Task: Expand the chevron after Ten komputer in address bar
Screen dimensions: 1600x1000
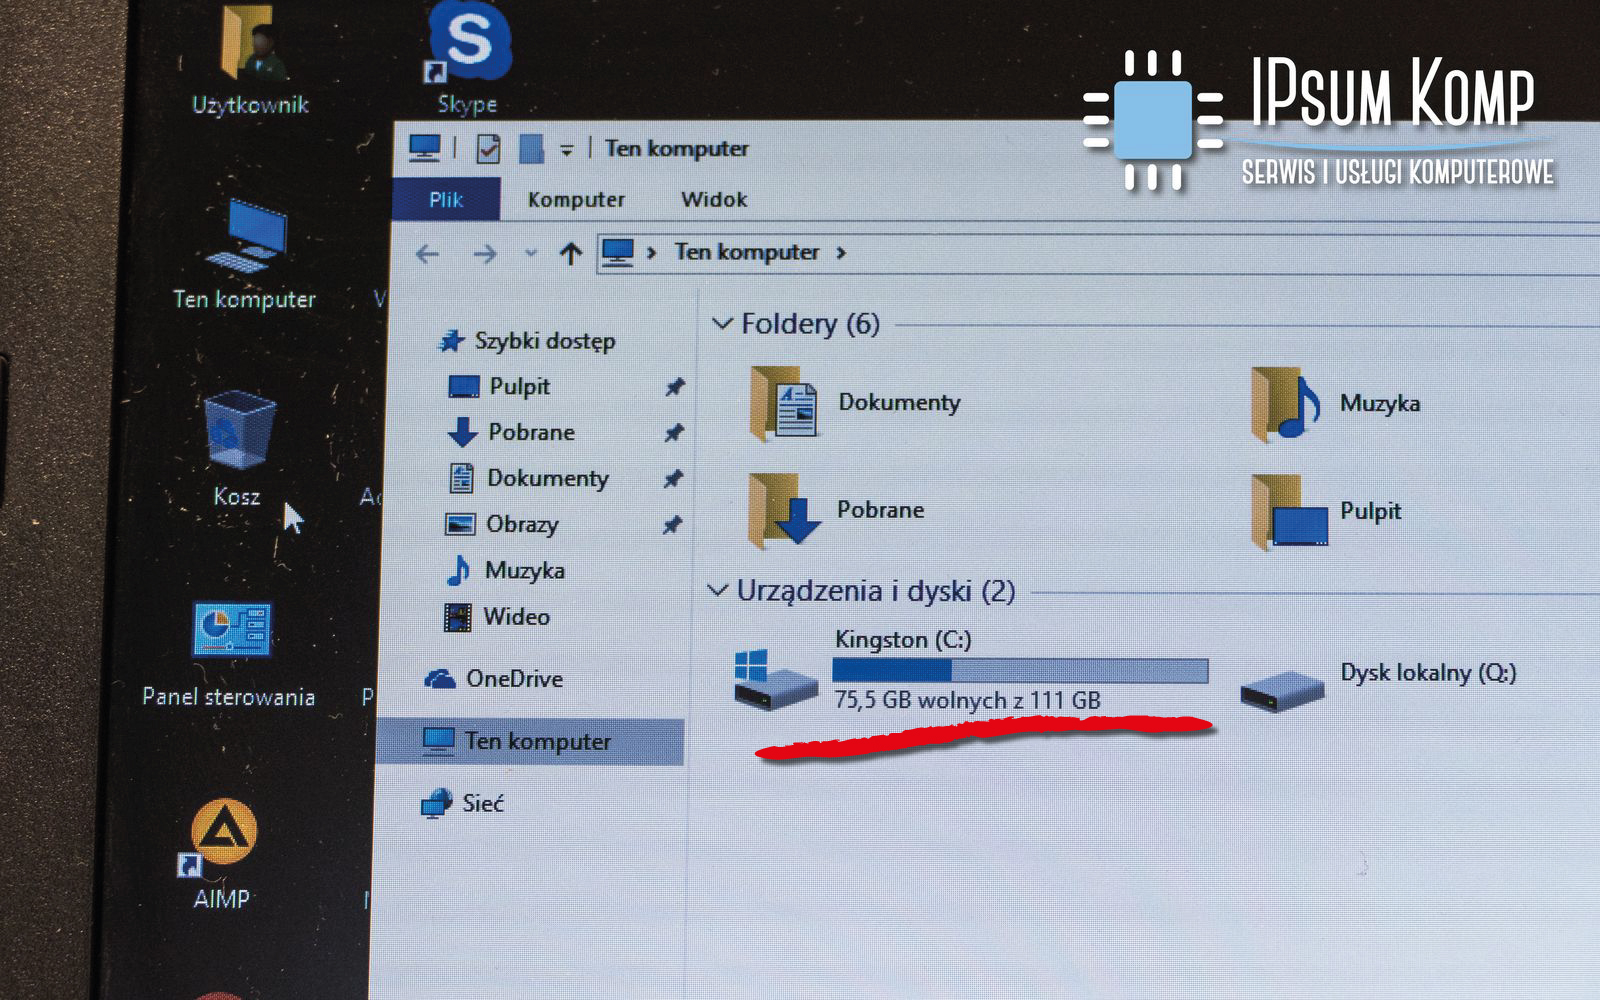Action: [841, 253]
